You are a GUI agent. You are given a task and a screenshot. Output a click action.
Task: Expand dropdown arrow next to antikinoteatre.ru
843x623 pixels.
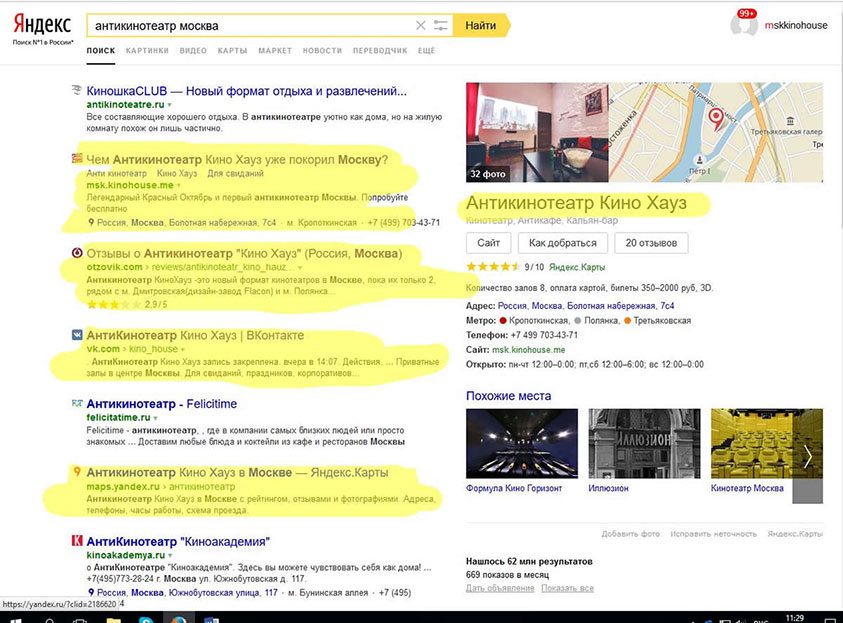[x=170, y=105]
